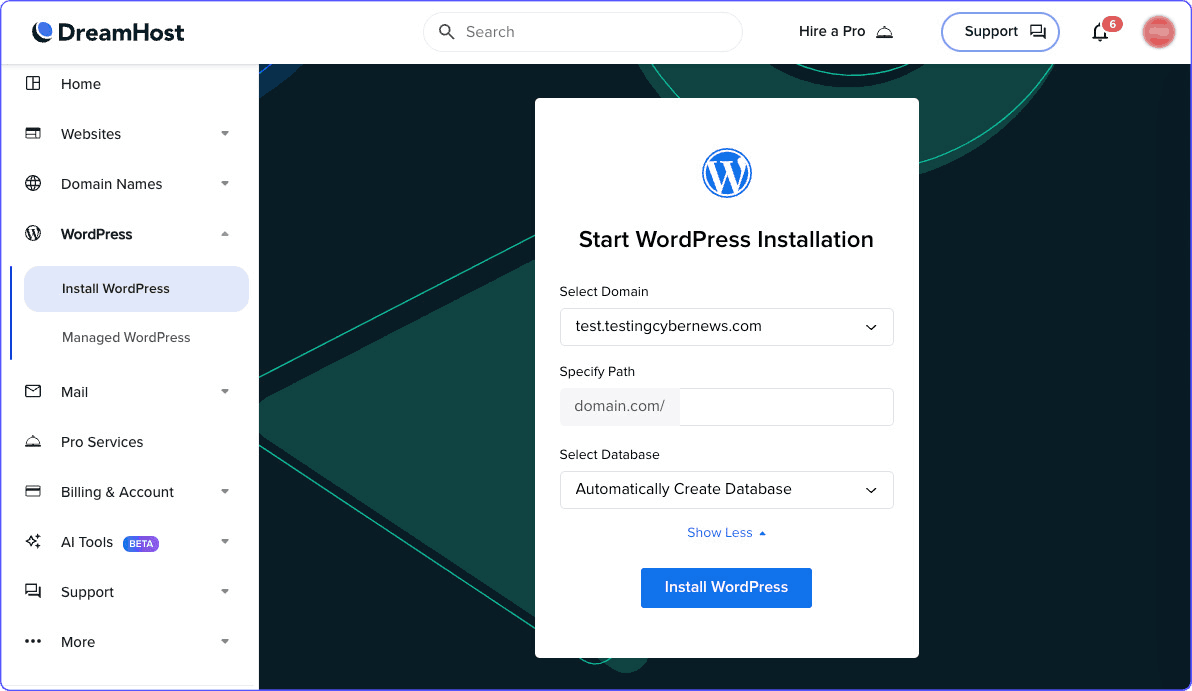1192x691 pixels.
Task: Open Websites in the sidebar
Action: click(90, 134)
